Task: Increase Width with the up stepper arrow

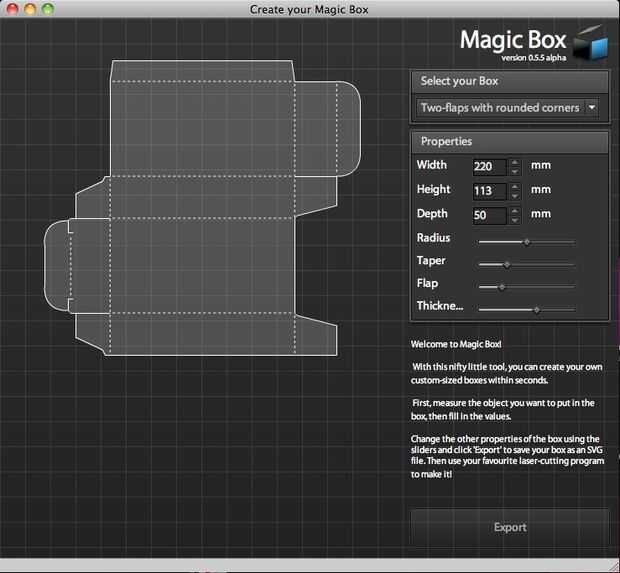Action: [x=514, y=162]
